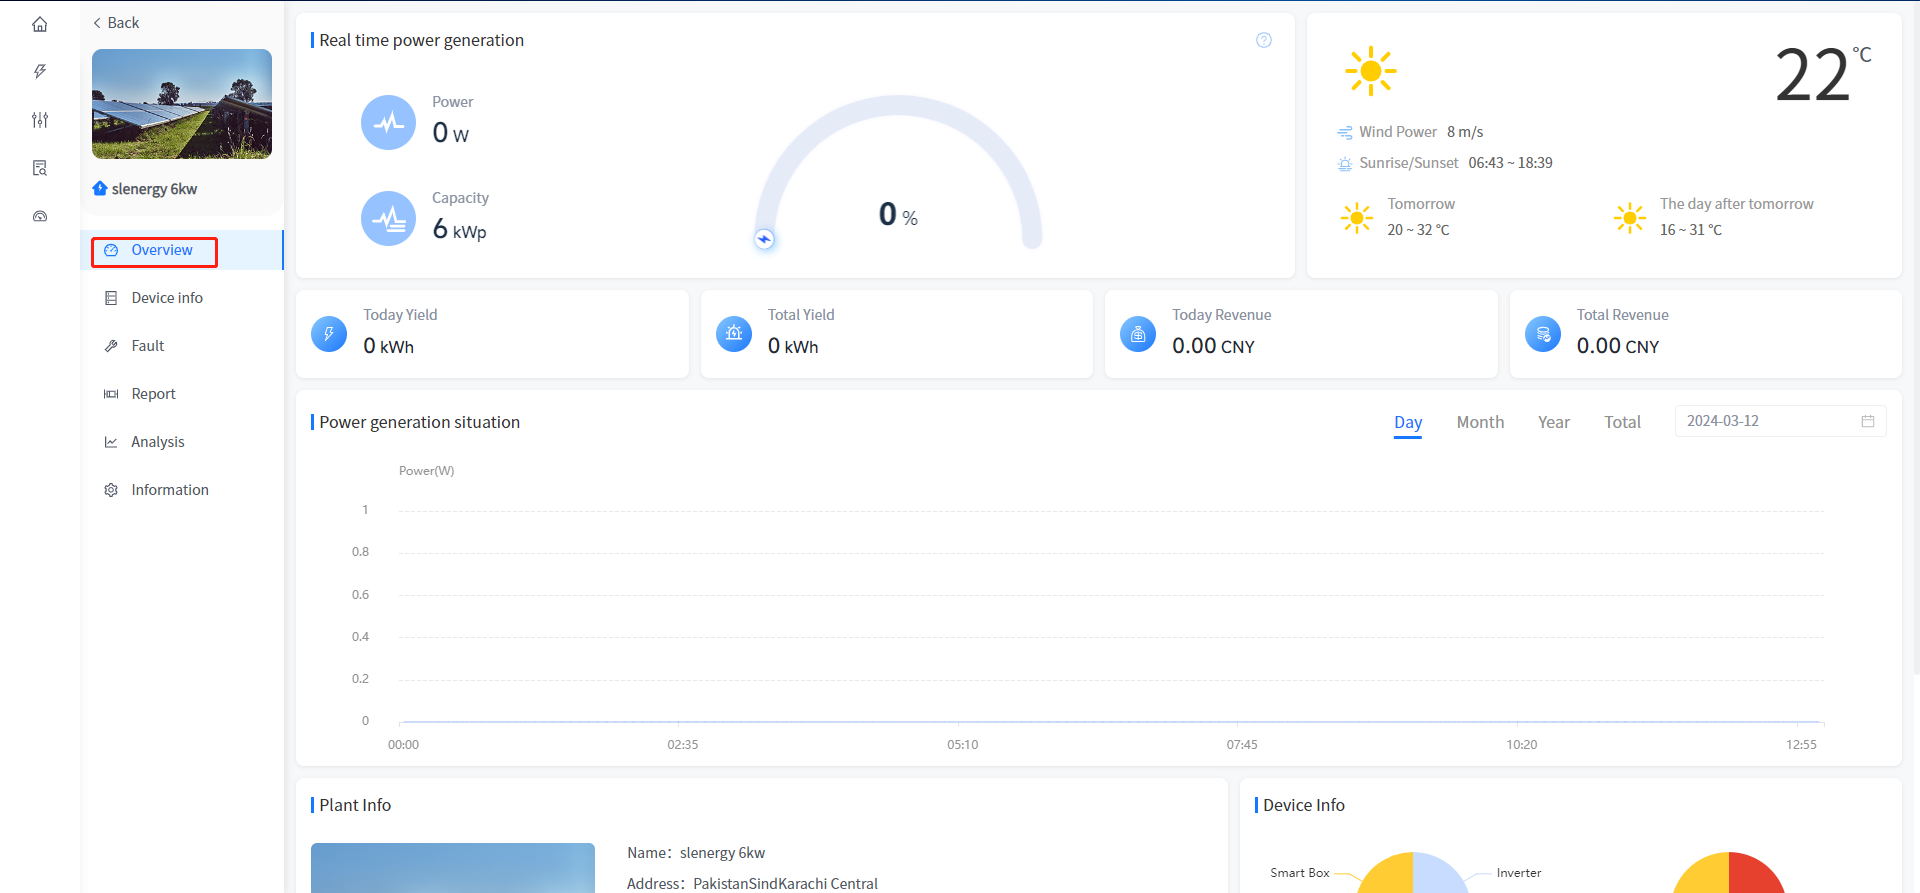Screen dimensions: 1920x893
Task: Click the home icon in left rail
Action: click(x=40, y=24)
